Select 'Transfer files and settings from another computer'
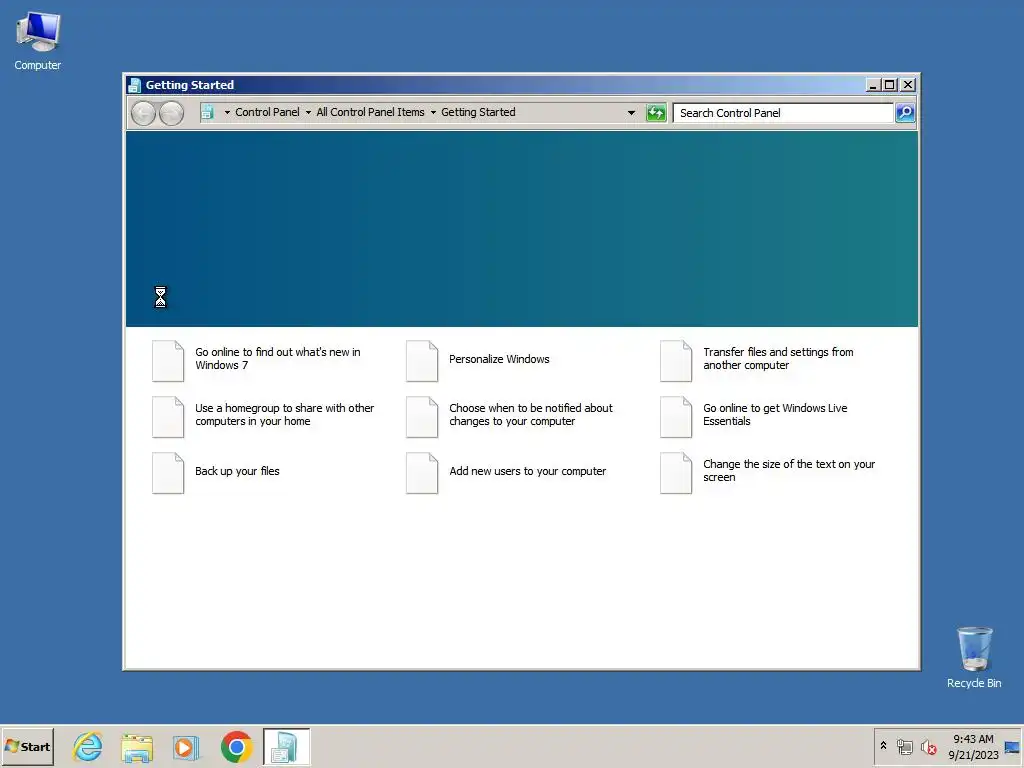This screenshot has height=768, width=1024. click(x=778, y=359)
